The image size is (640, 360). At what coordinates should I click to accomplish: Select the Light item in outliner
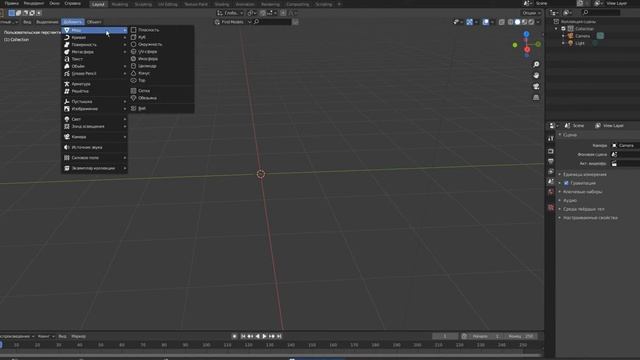point(580,43)
